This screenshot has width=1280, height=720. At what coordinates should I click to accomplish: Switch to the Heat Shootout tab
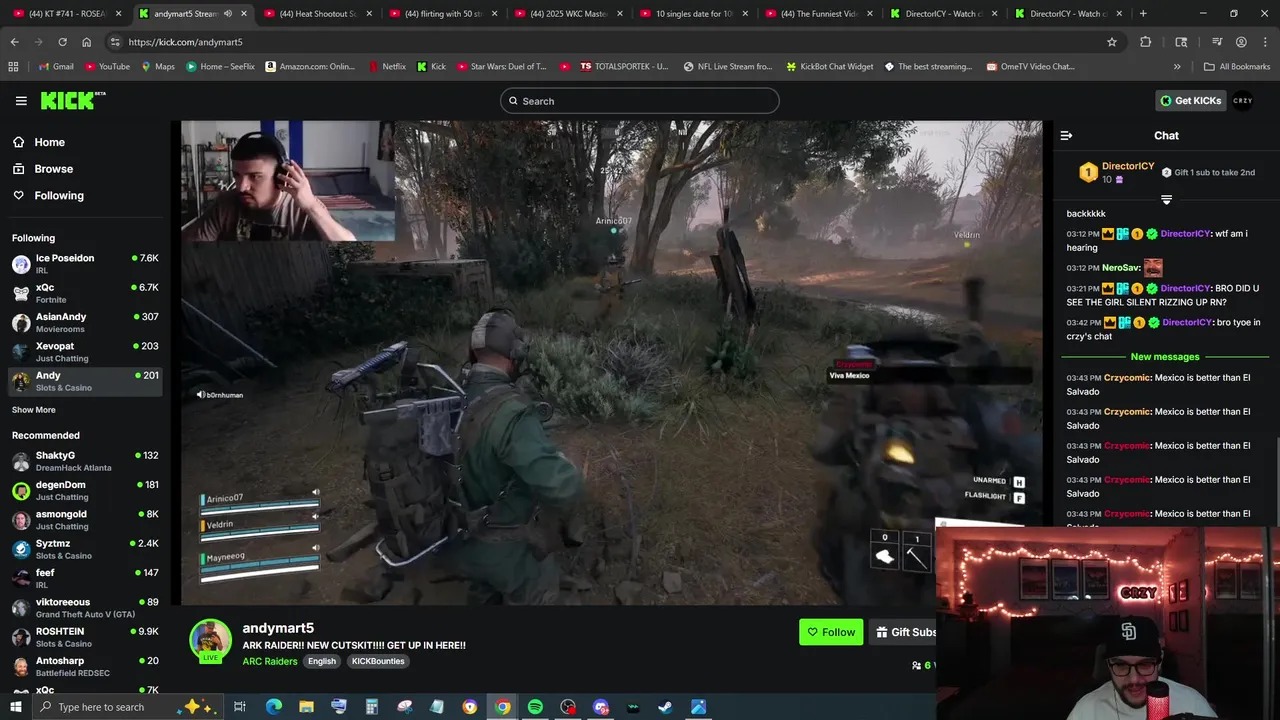coord(317,14)
